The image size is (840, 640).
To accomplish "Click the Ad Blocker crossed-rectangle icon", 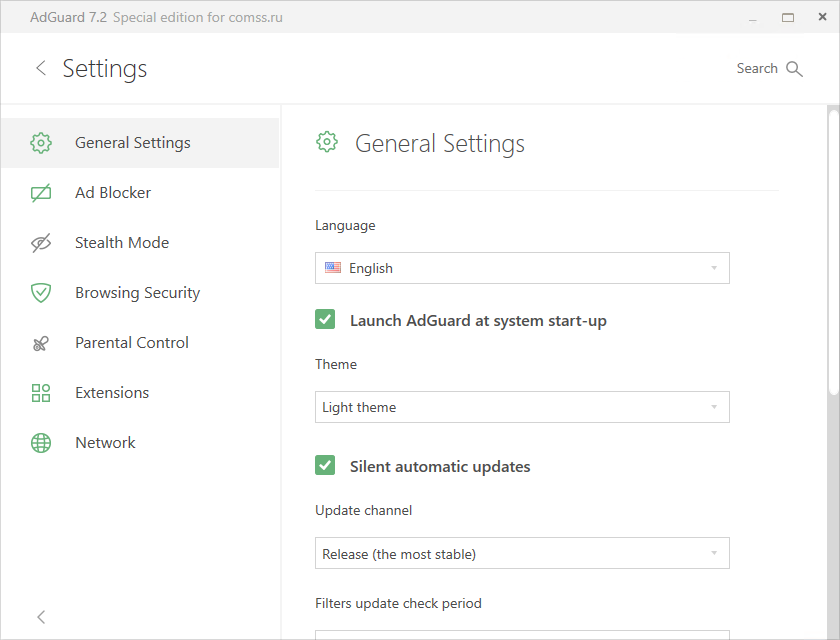I will click(41, 193).
